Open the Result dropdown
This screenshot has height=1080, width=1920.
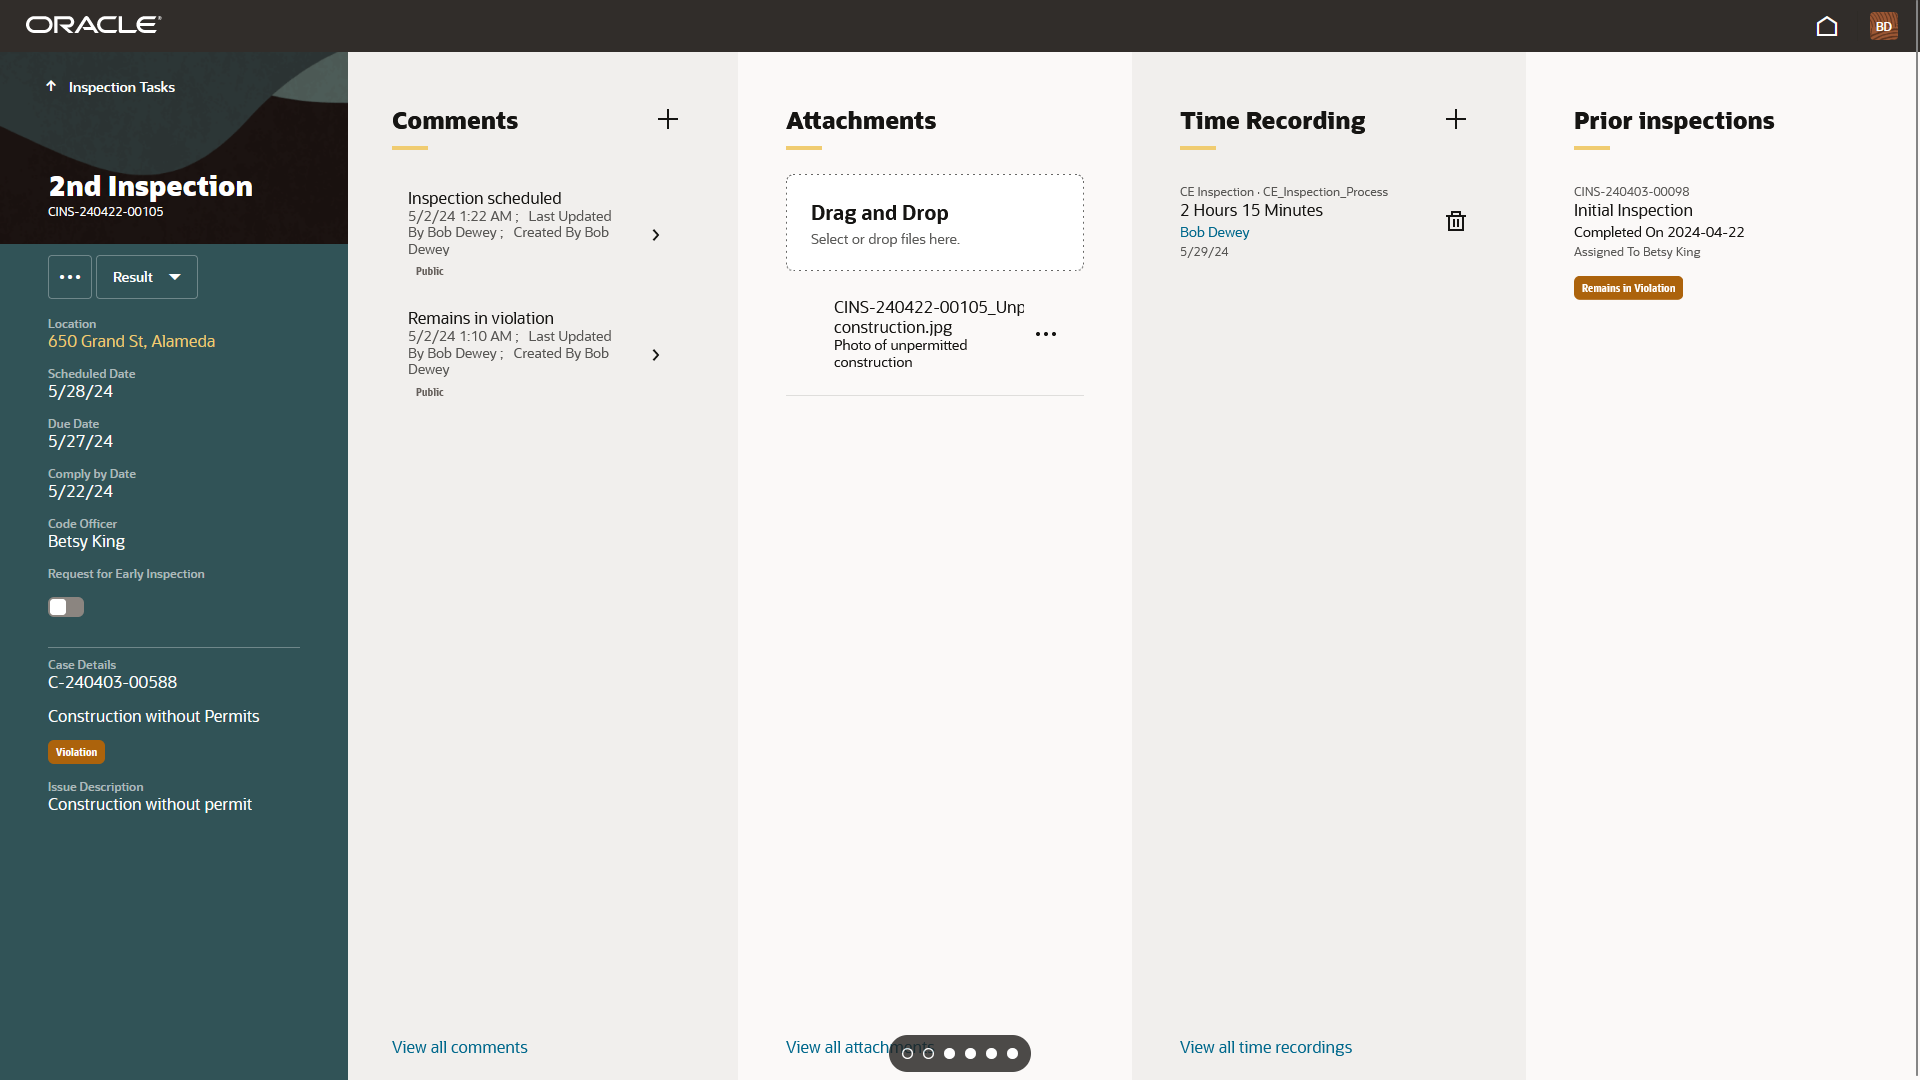coord(147,277)
